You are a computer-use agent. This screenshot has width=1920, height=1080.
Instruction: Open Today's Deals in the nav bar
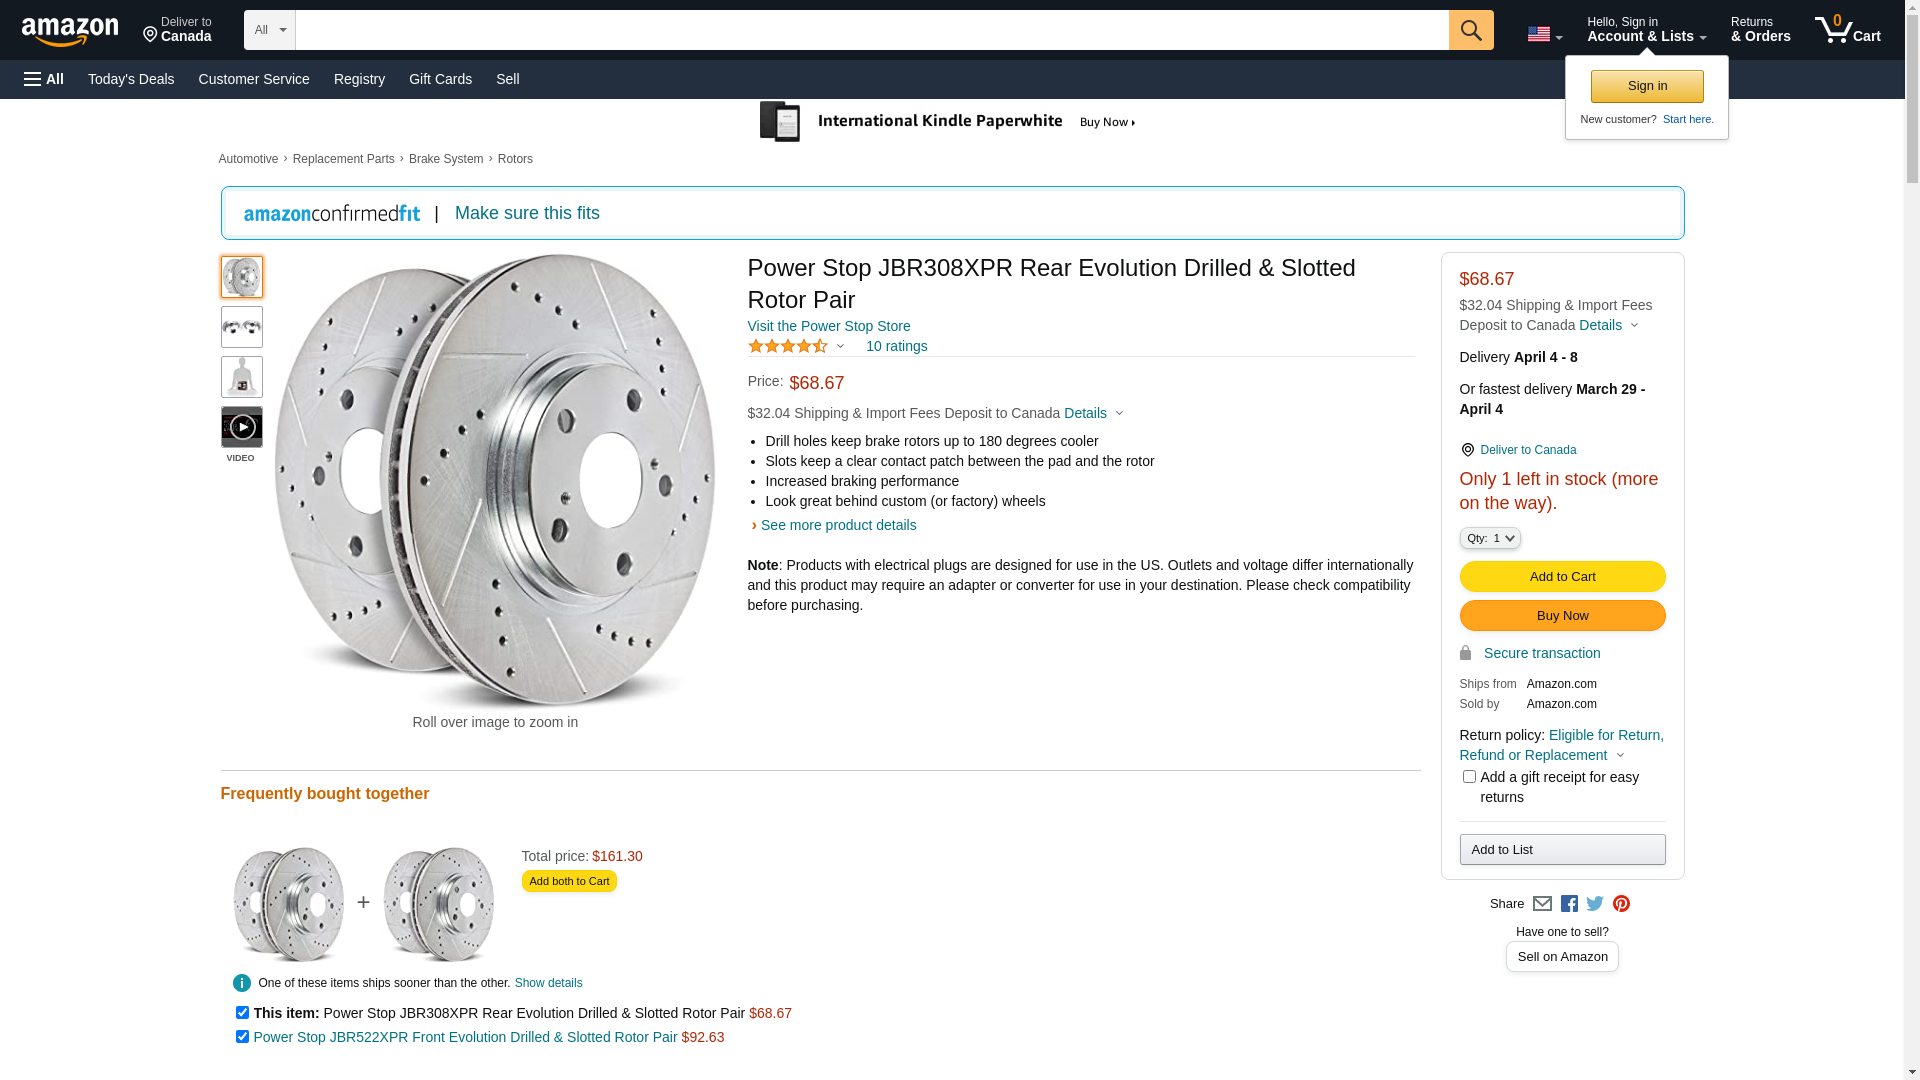click(131, 79)
